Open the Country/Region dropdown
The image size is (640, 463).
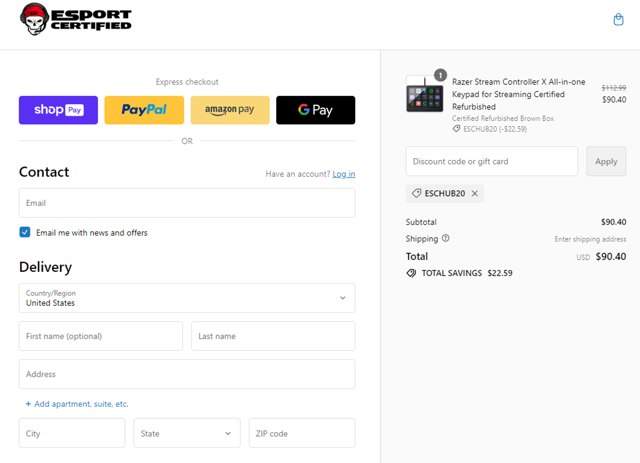point(187,298)
